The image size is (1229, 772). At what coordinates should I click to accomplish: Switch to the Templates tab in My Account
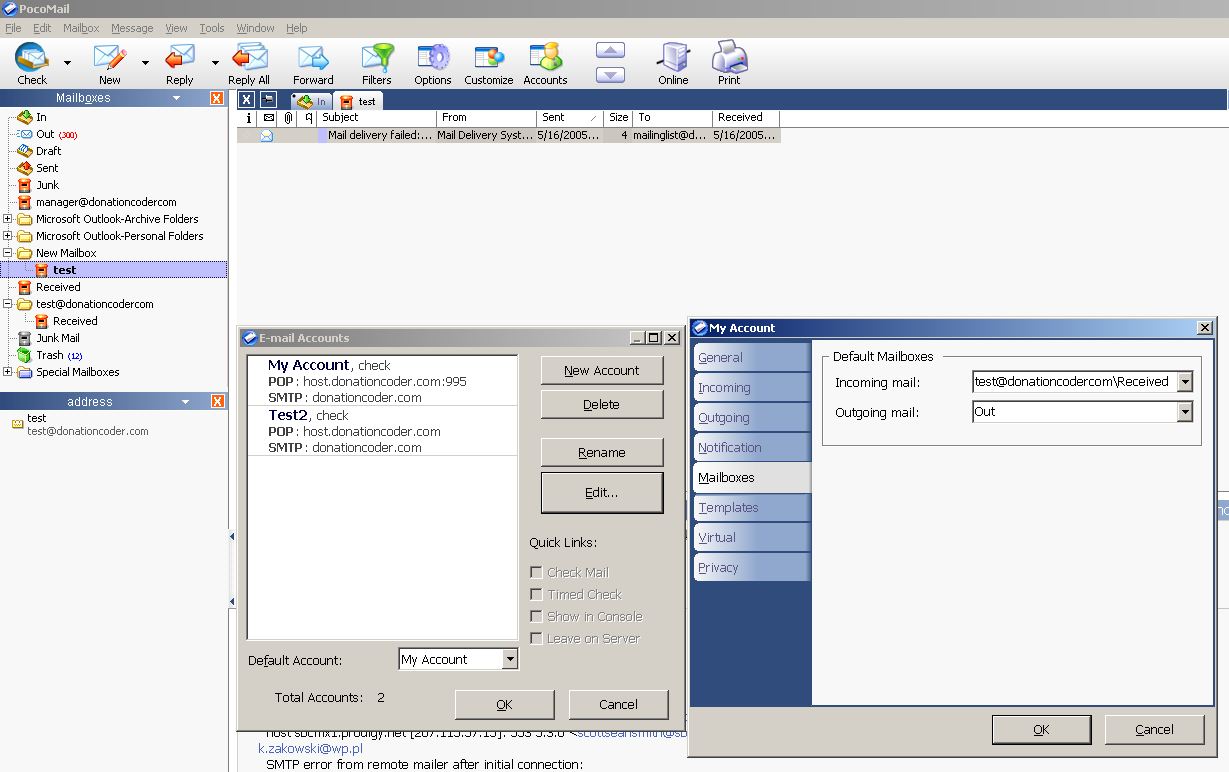(752, 507)
